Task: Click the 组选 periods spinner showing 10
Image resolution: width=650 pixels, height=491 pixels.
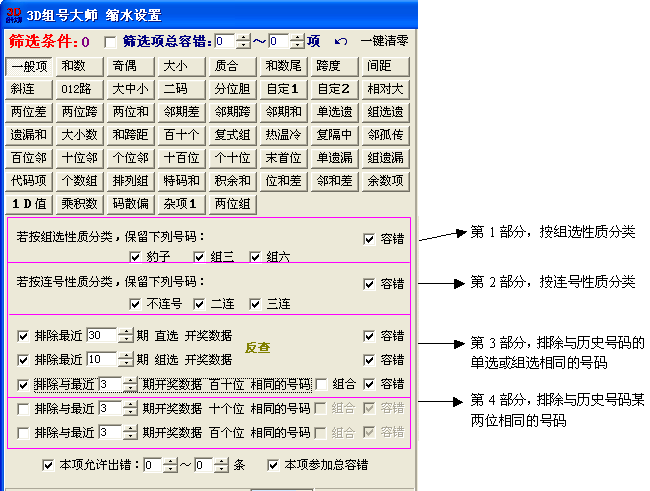Action: [102, 360]
